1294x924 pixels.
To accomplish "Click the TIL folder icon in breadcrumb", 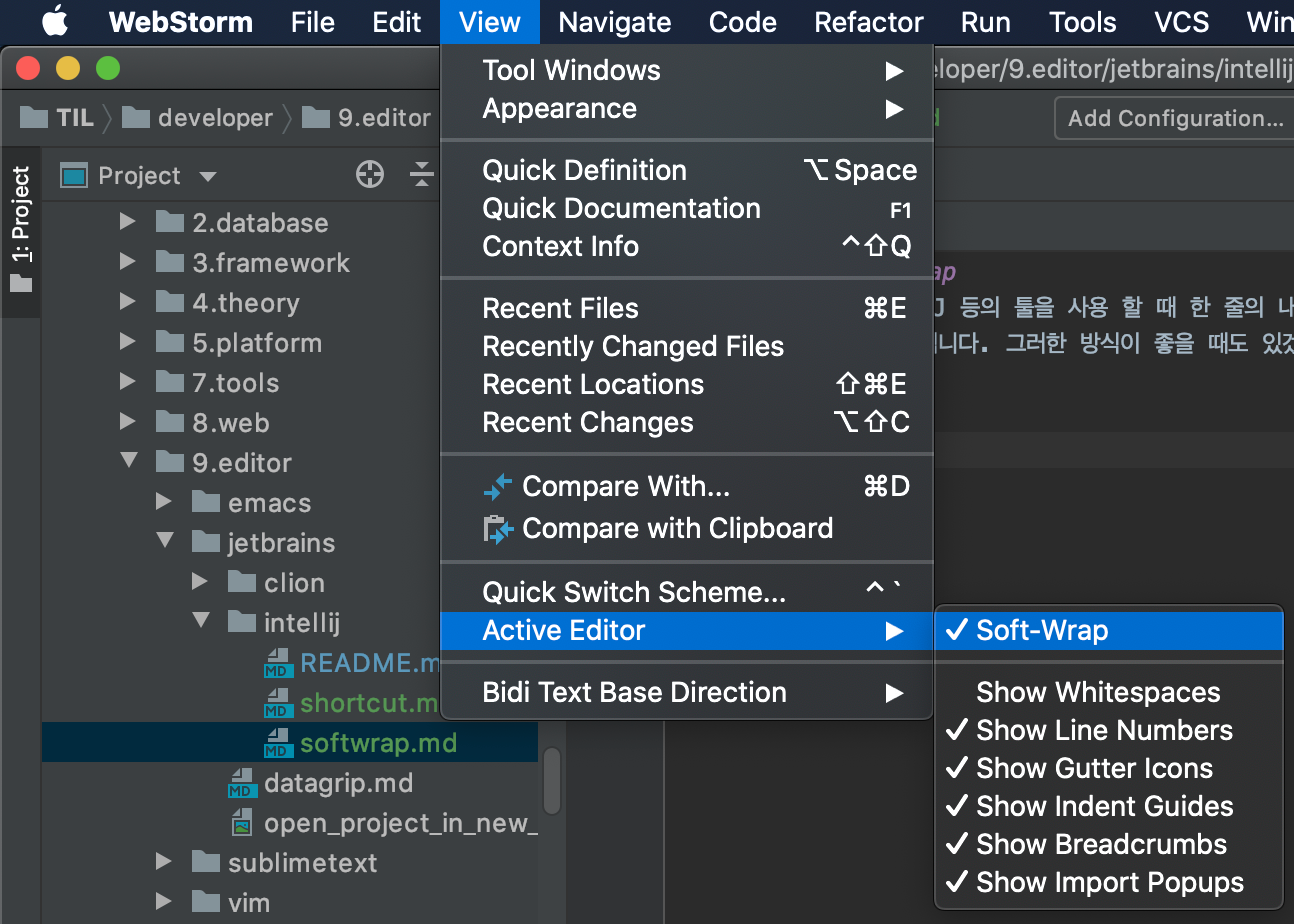I will [34, 118].
